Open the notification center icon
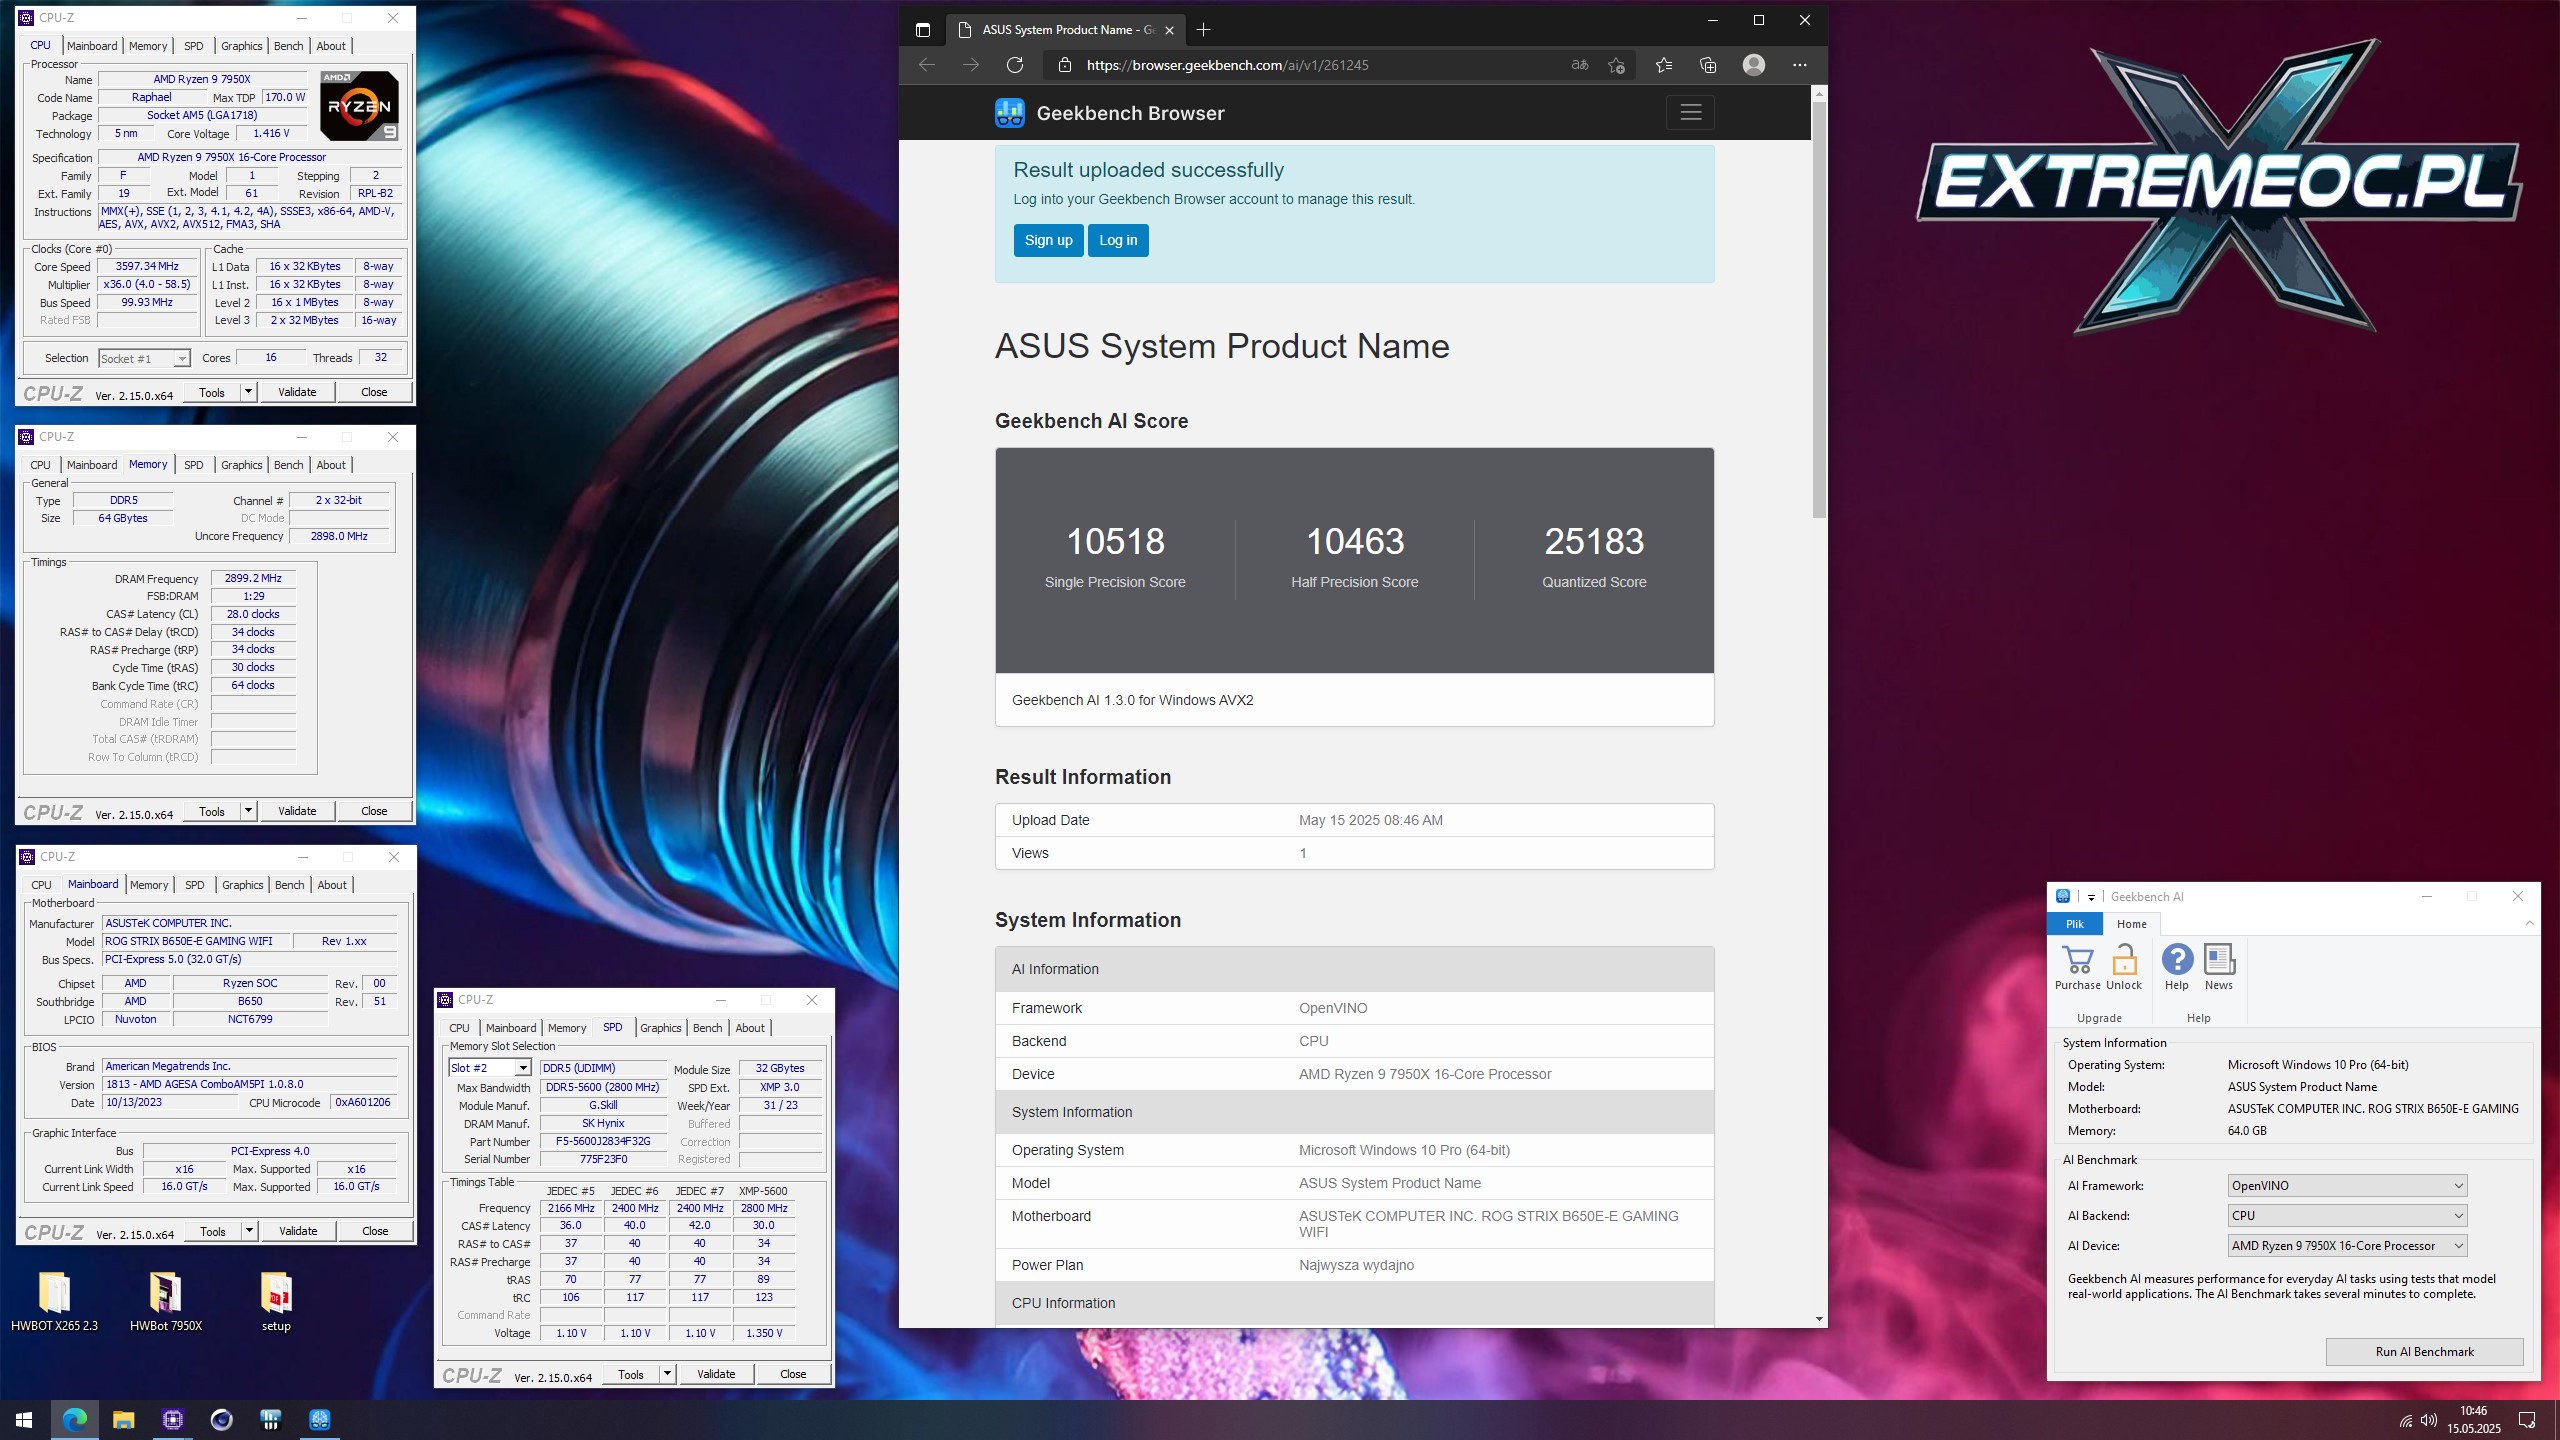2560x1440 pixels. (2527, 1420)
